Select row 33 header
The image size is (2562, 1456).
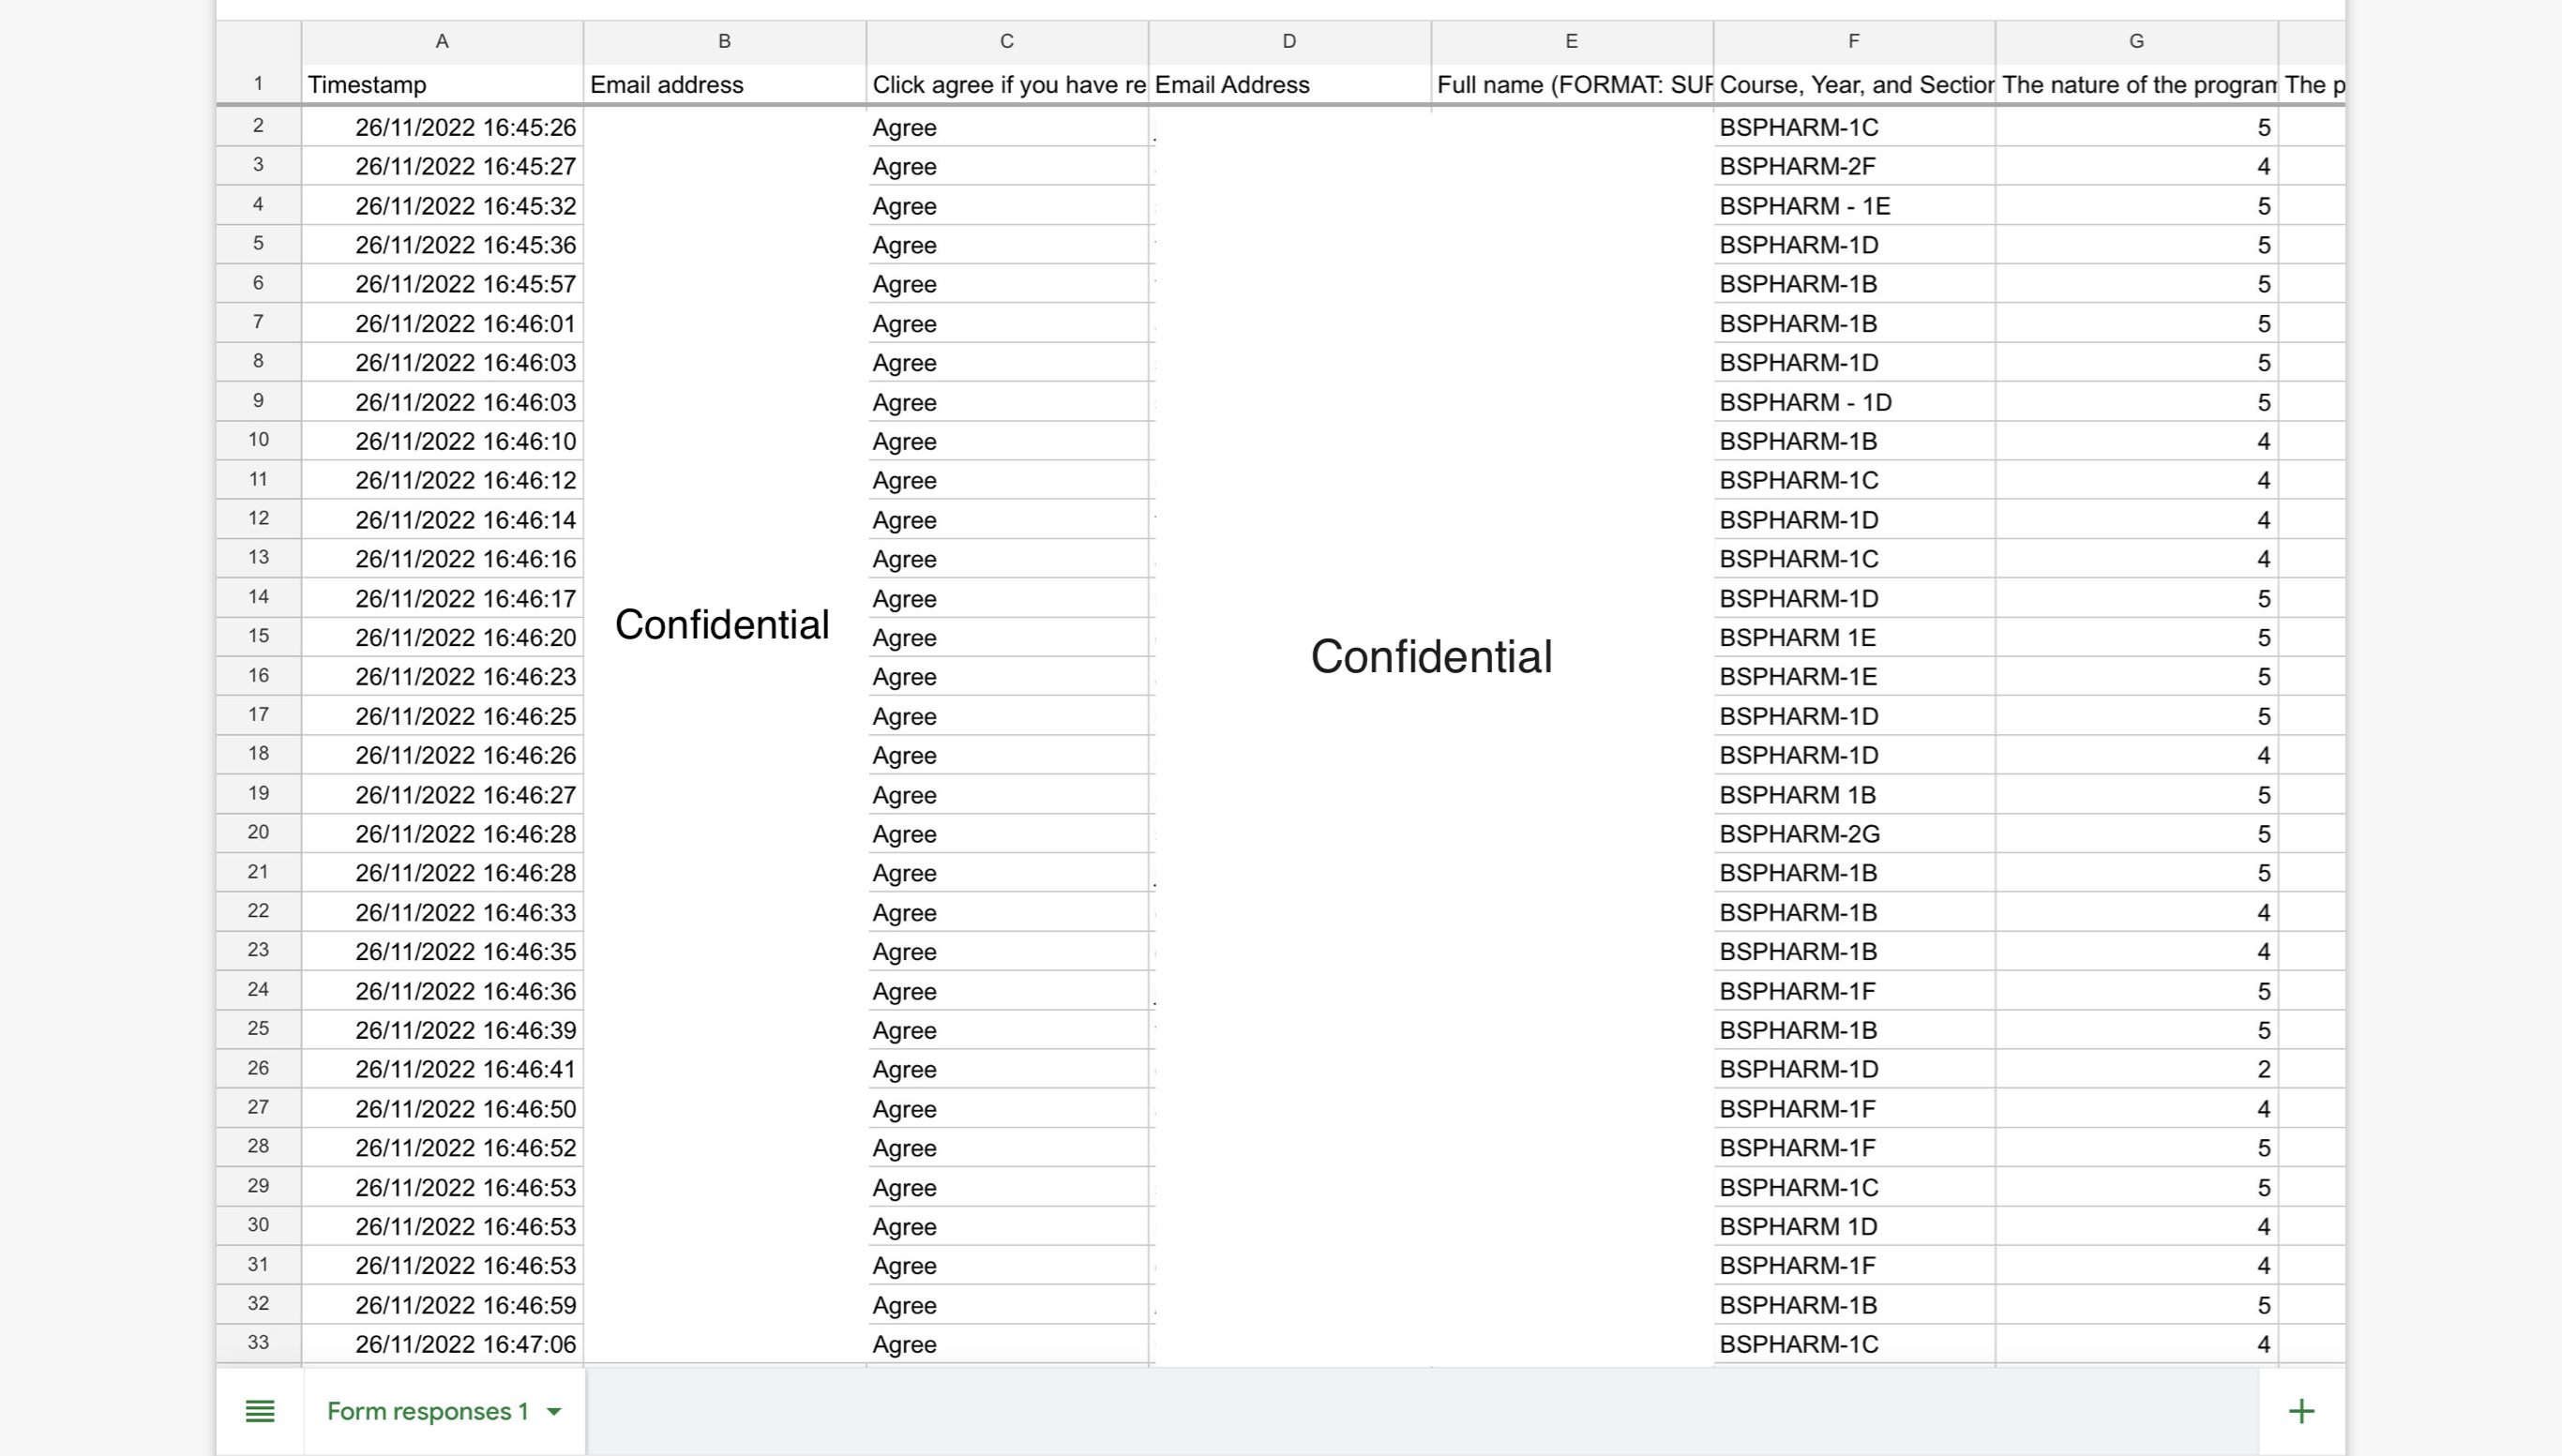tap(258, 1343)
